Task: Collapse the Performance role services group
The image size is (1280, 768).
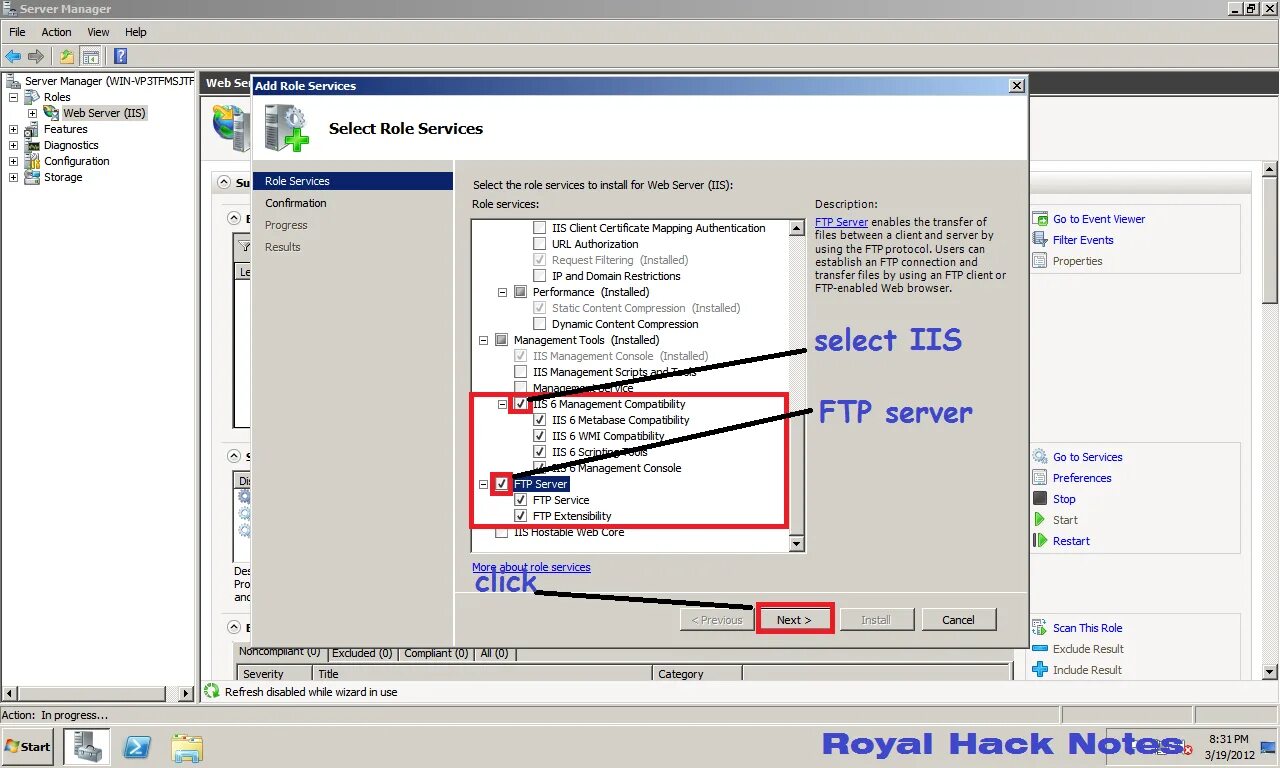Action: pyautogui.click(x=503, y=292)
